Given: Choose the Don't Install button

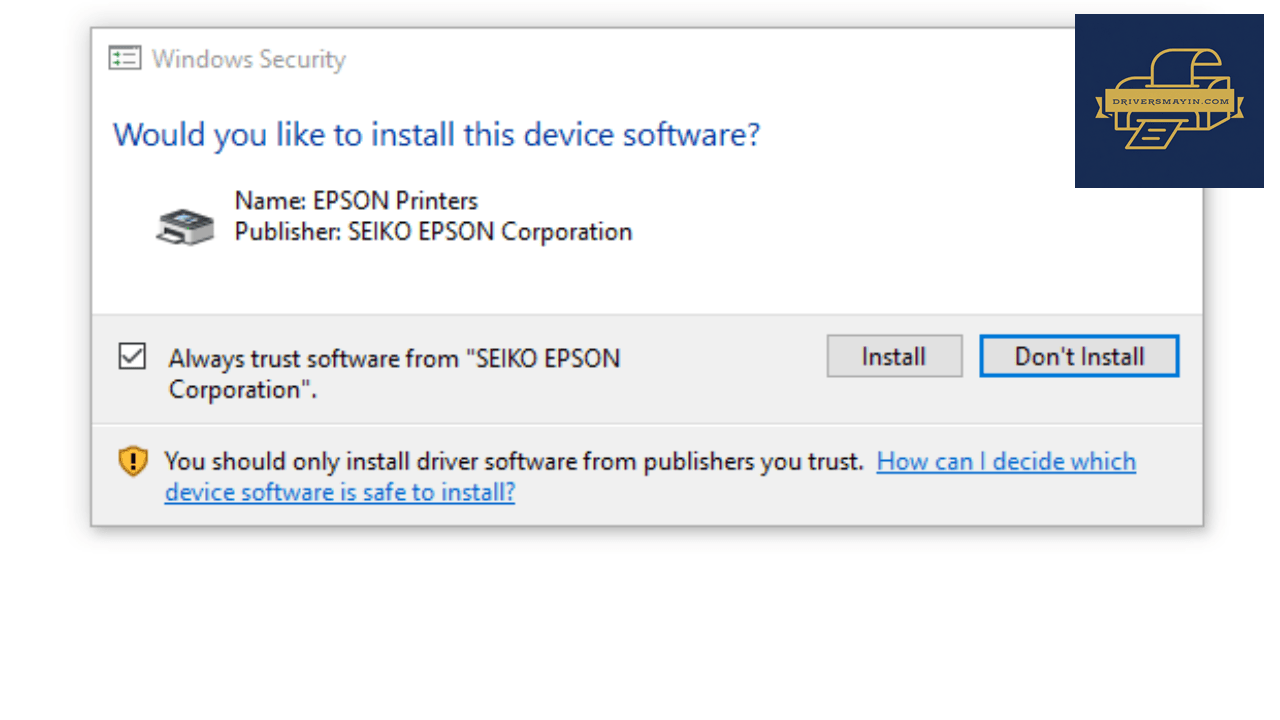Looking at the screenshot, I should [1079, 356].
